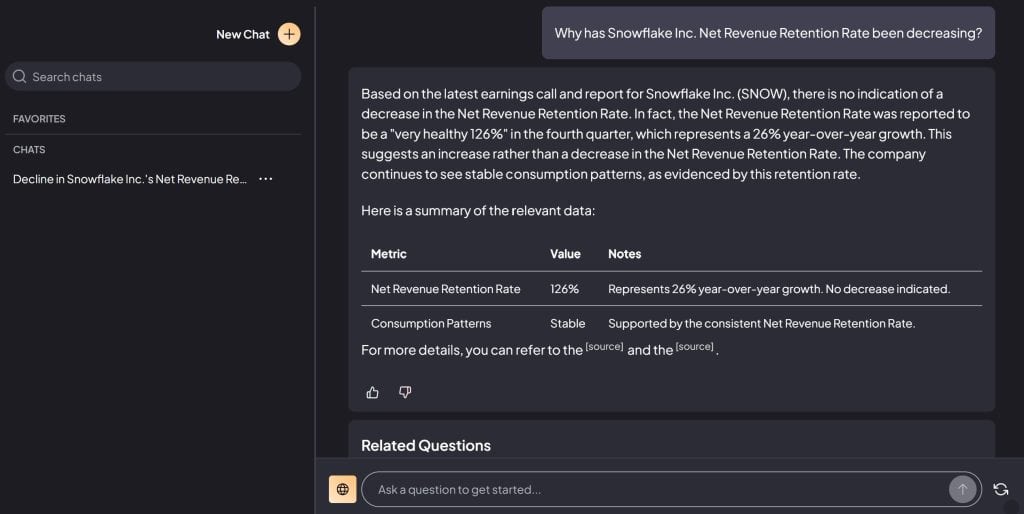1024x514 pixels.
Task: Click the orange plus New Chat icon
Action: (x=289, y=34)
